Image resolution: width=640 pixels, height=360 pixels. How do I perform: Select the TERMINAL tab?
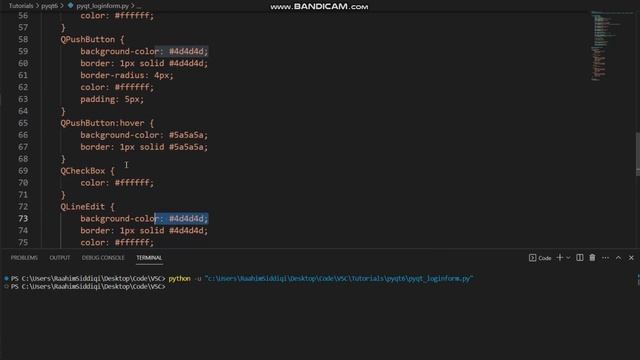(149, 258)
